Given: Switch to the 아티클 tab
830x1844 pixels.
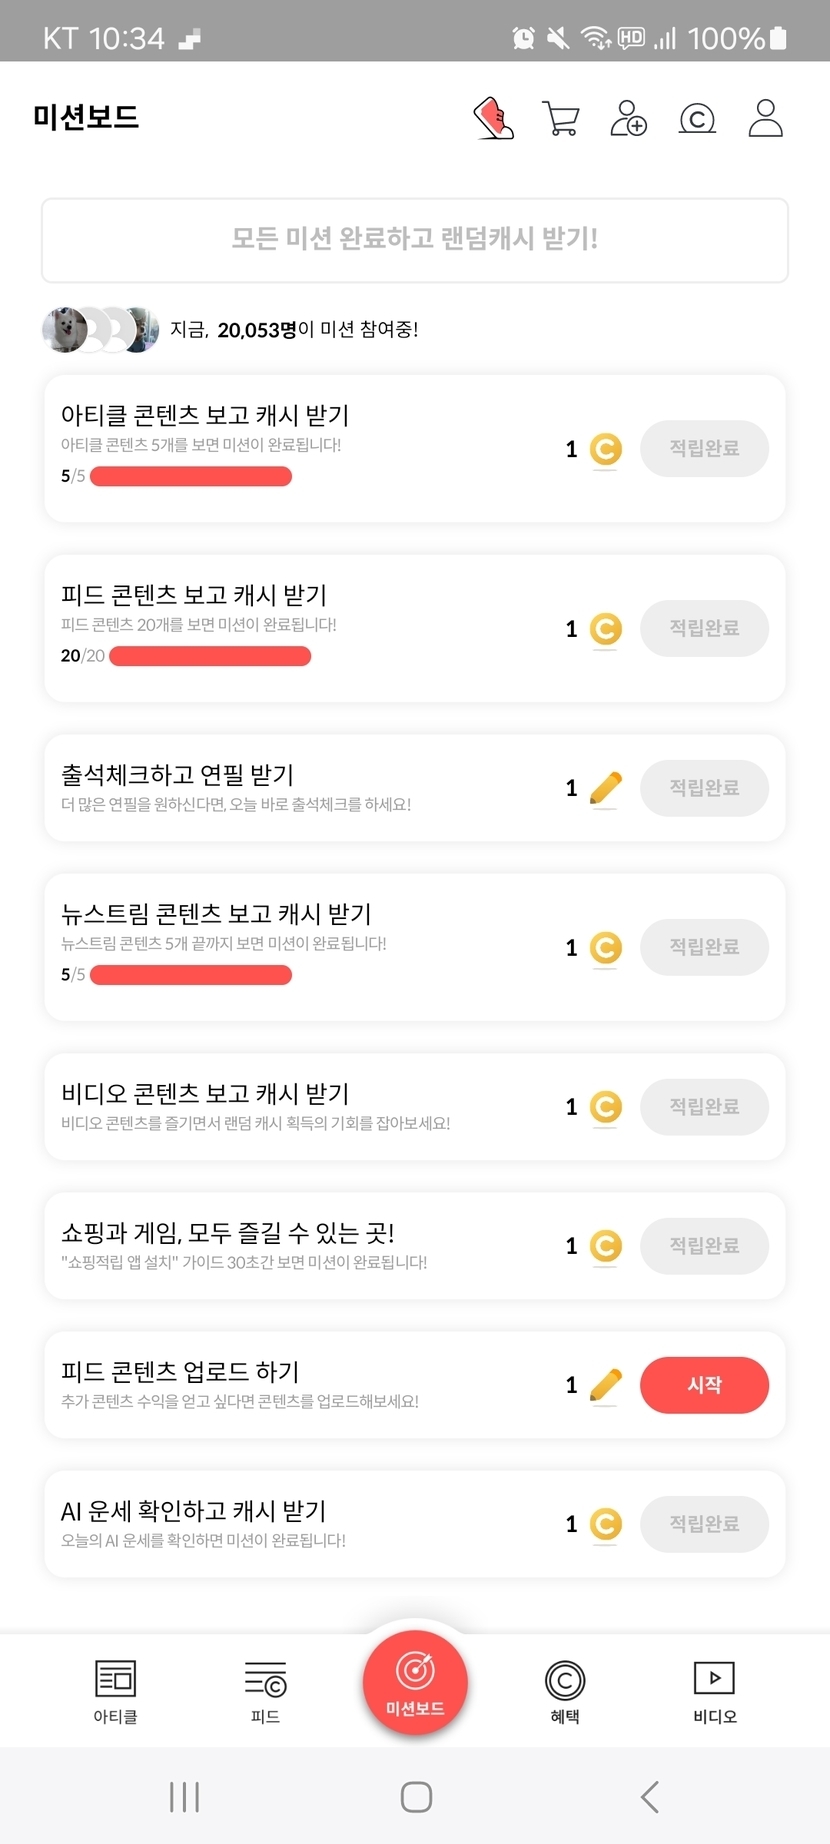Looking at the screenshot, I should (115, 1691).
